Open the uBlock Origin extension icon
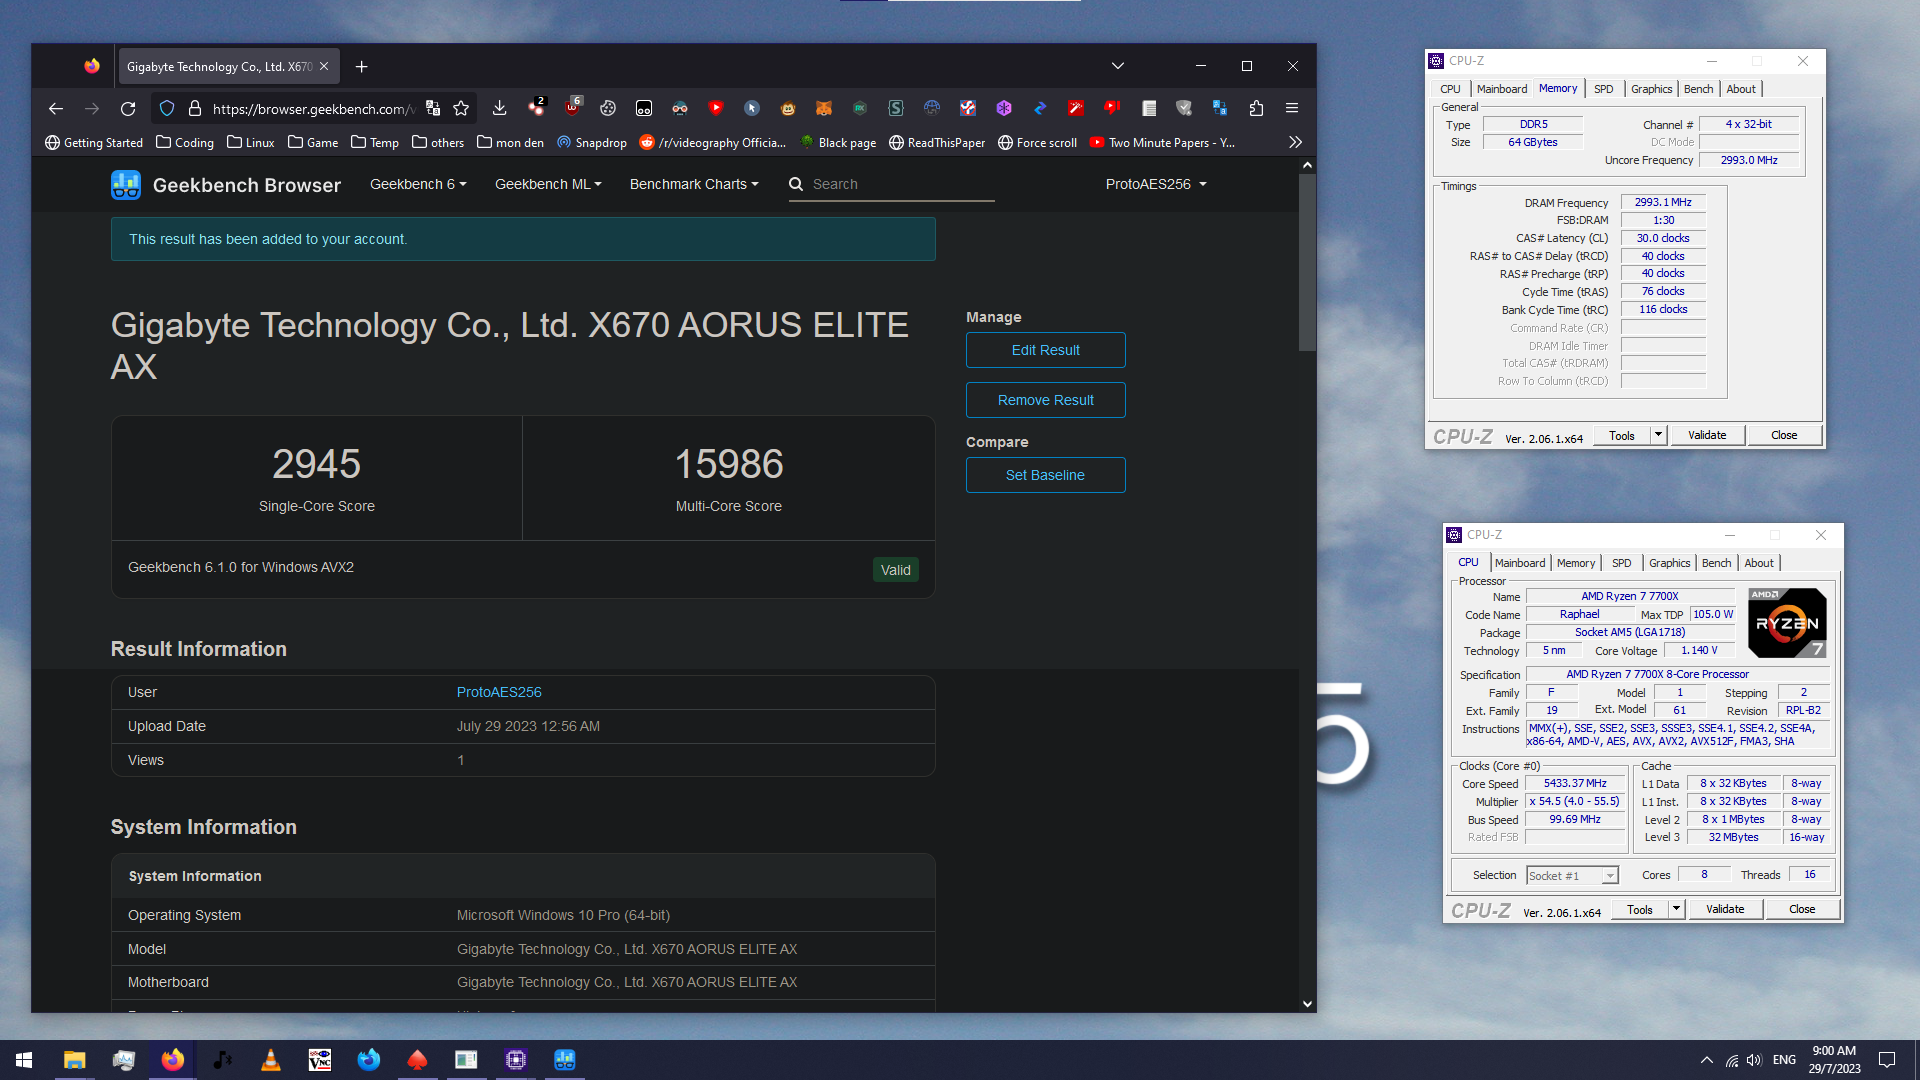Image resolution: width=1920 pixels, height=1080 pixels. coord(573,108)
